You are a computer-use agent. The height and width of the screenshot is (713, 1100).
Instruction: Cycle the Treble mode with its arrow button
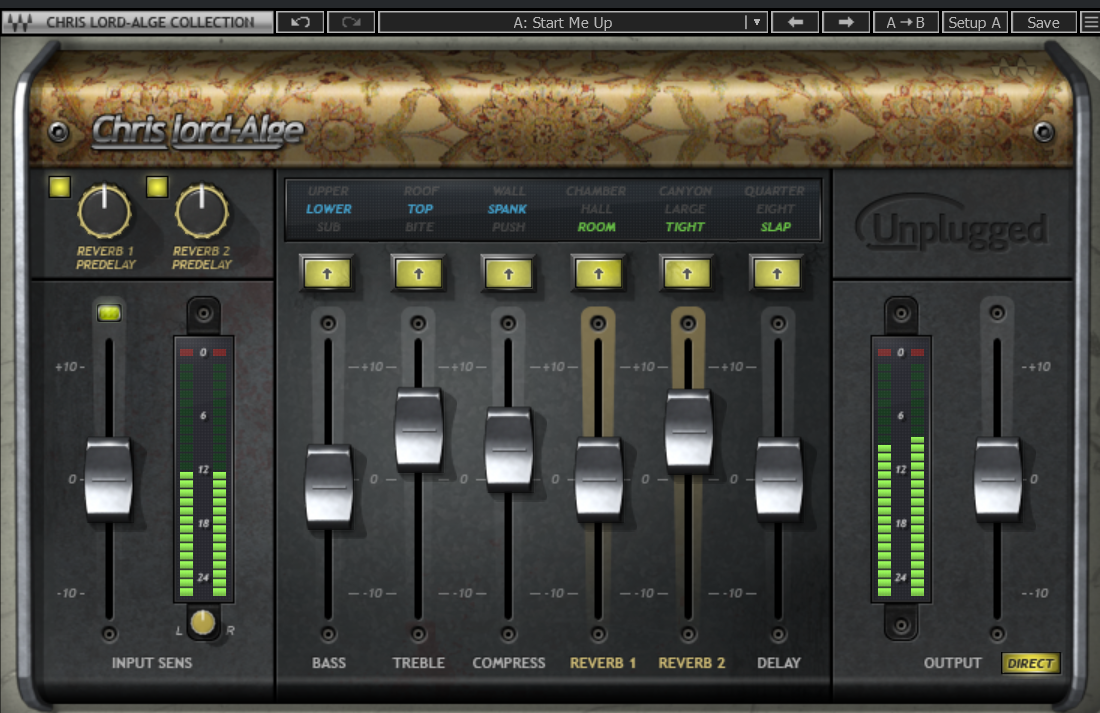click(x=418, y=274)
